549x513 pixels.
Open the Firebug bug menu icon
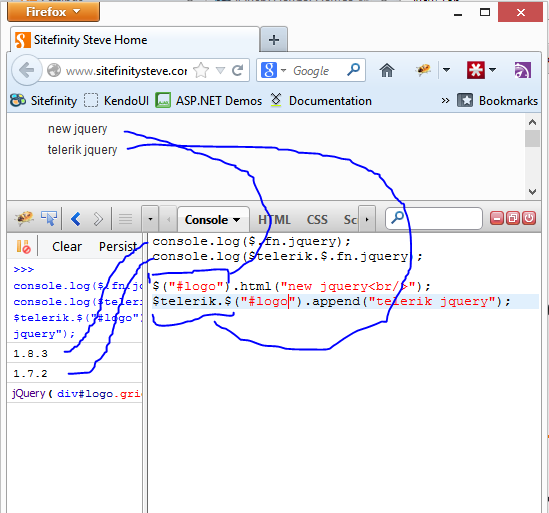point(24,219)
